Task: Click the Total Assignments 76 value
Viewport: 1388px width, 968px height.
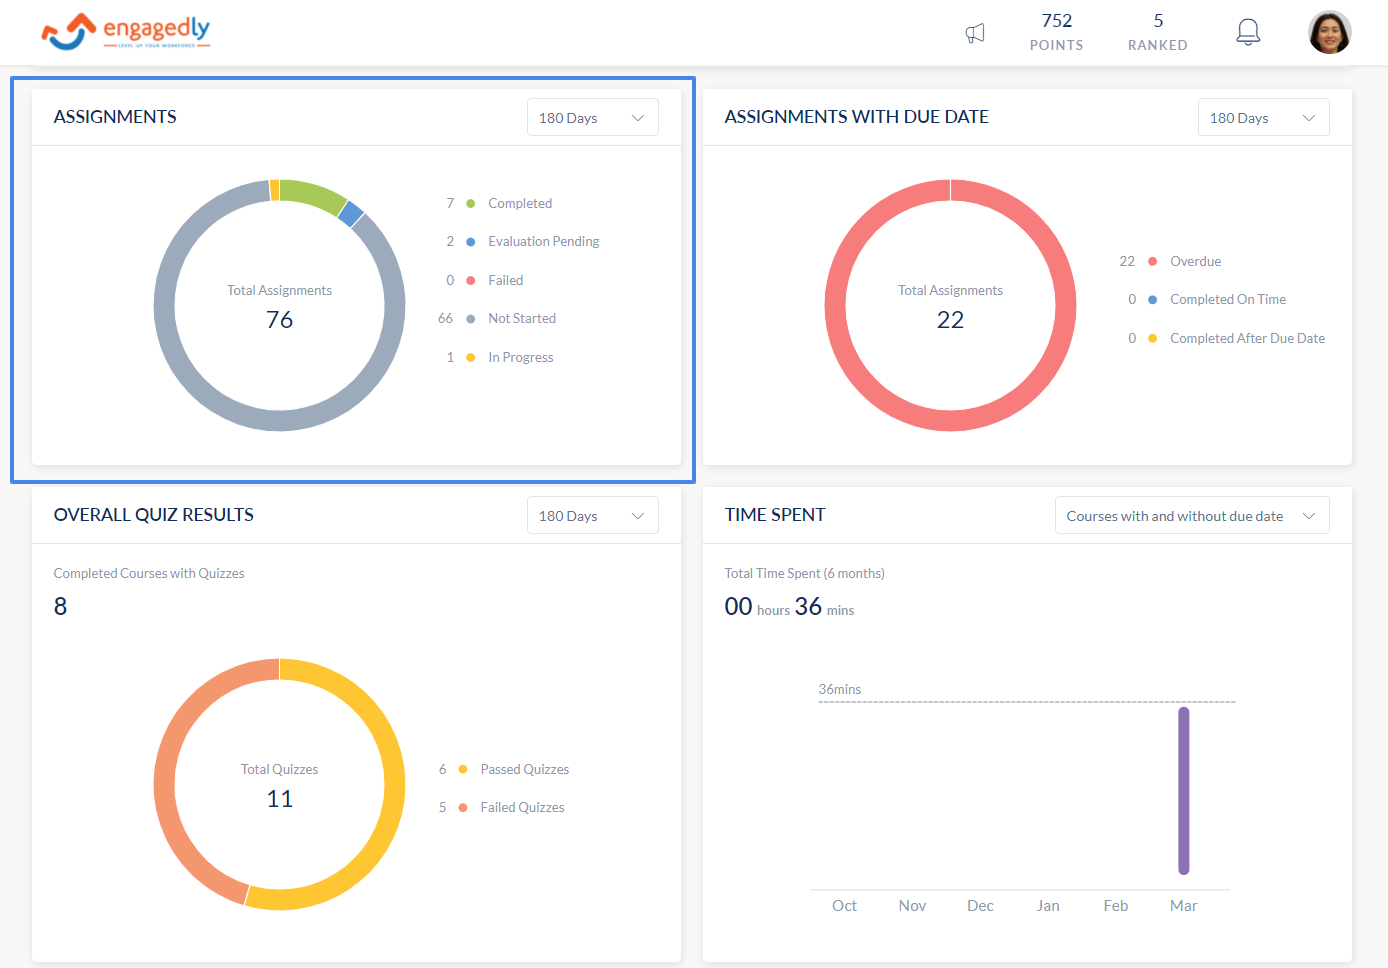Action: (x=279, y=320)
